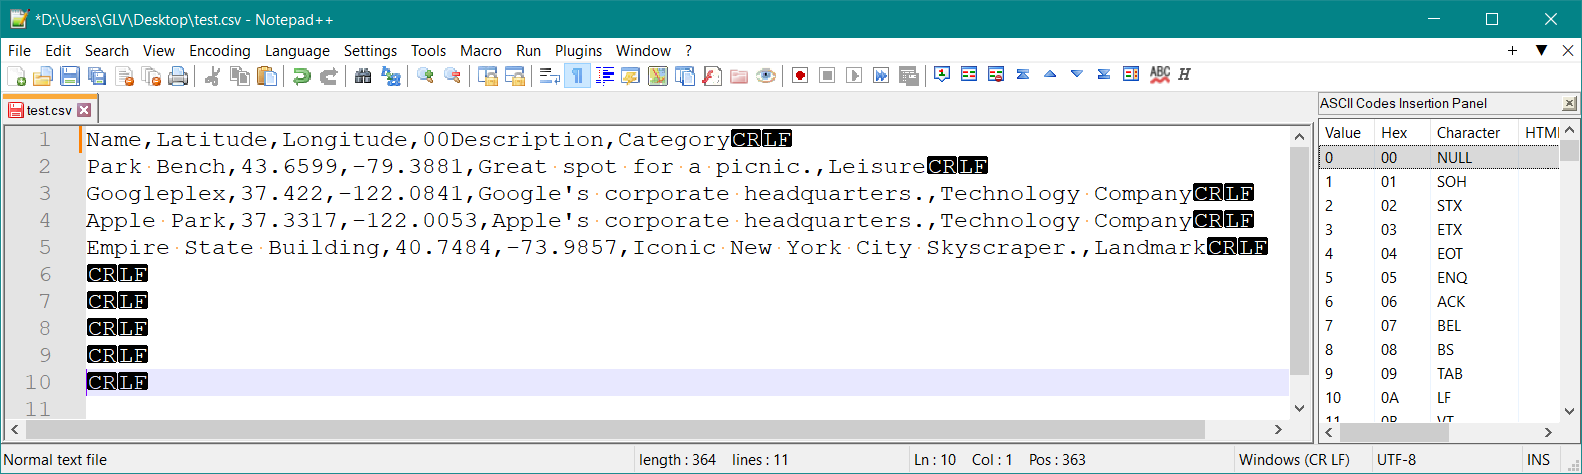
Task: Toggle the Function List panel
Action: (712, 76)
